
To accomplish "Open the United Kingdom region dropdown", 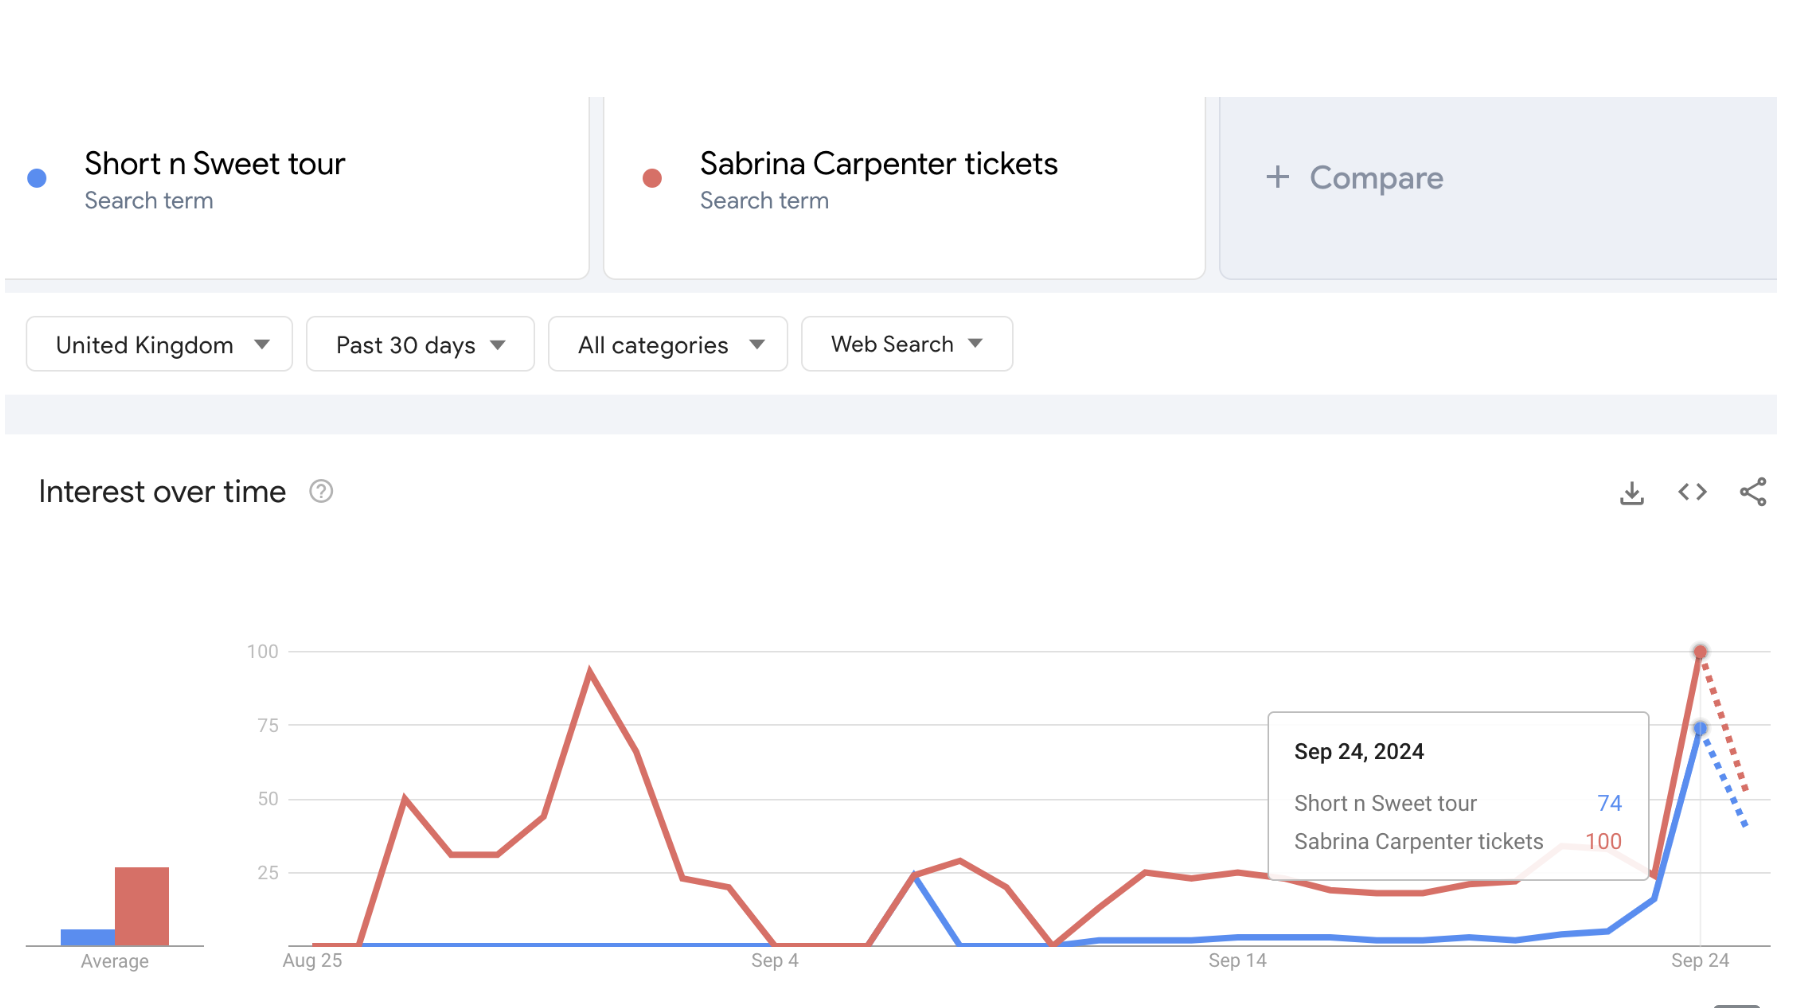I will (x=159, y=344).
